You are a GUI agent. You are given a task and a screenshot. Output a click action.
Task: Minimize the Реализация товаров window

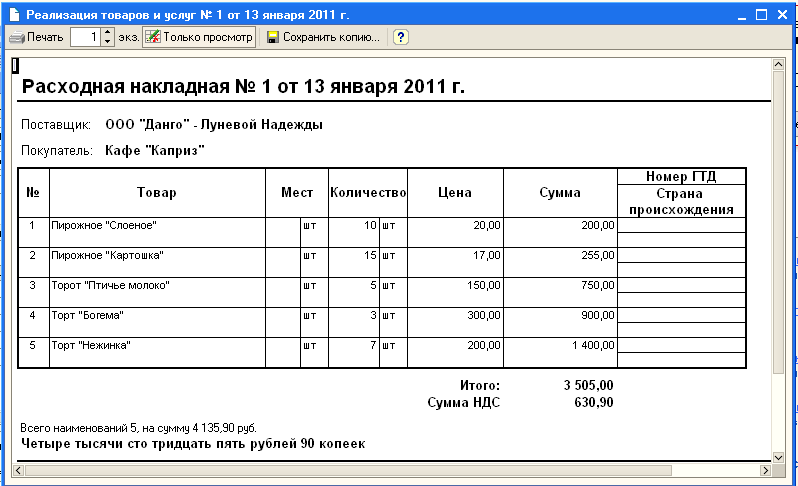pyautogui.click(x=742, y=15)
